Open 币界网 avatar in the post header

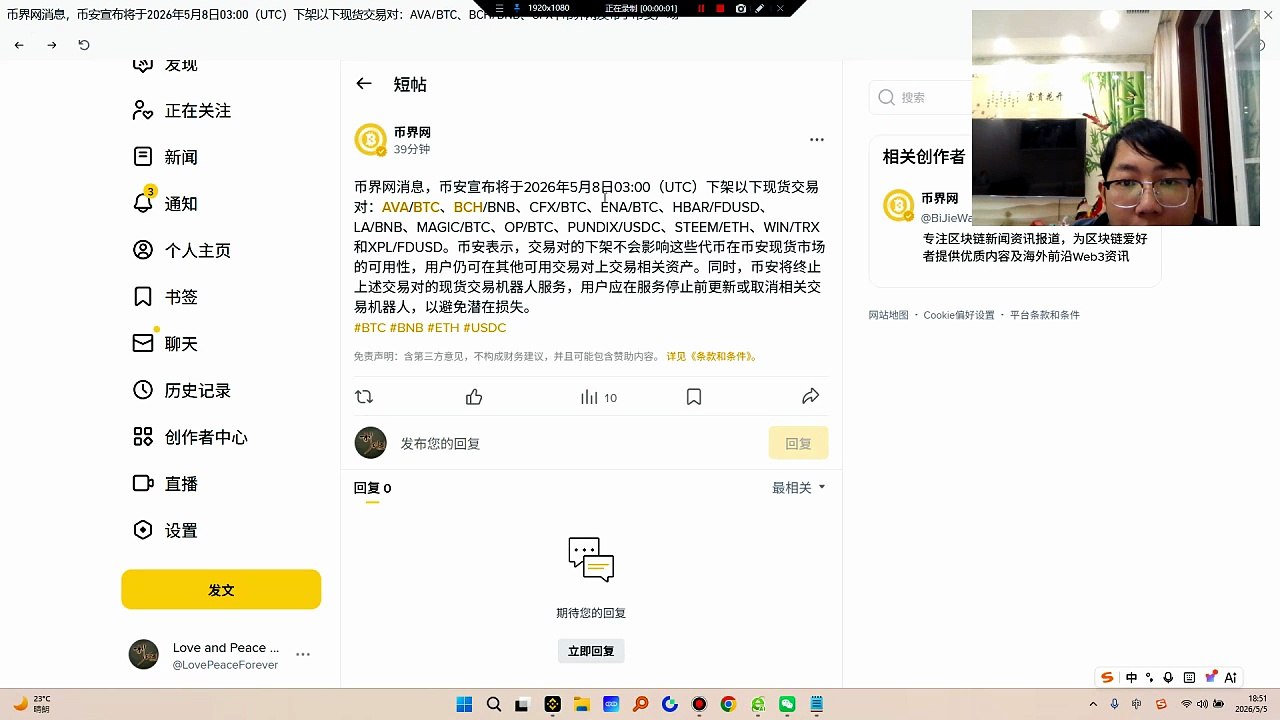click(370, 140)
